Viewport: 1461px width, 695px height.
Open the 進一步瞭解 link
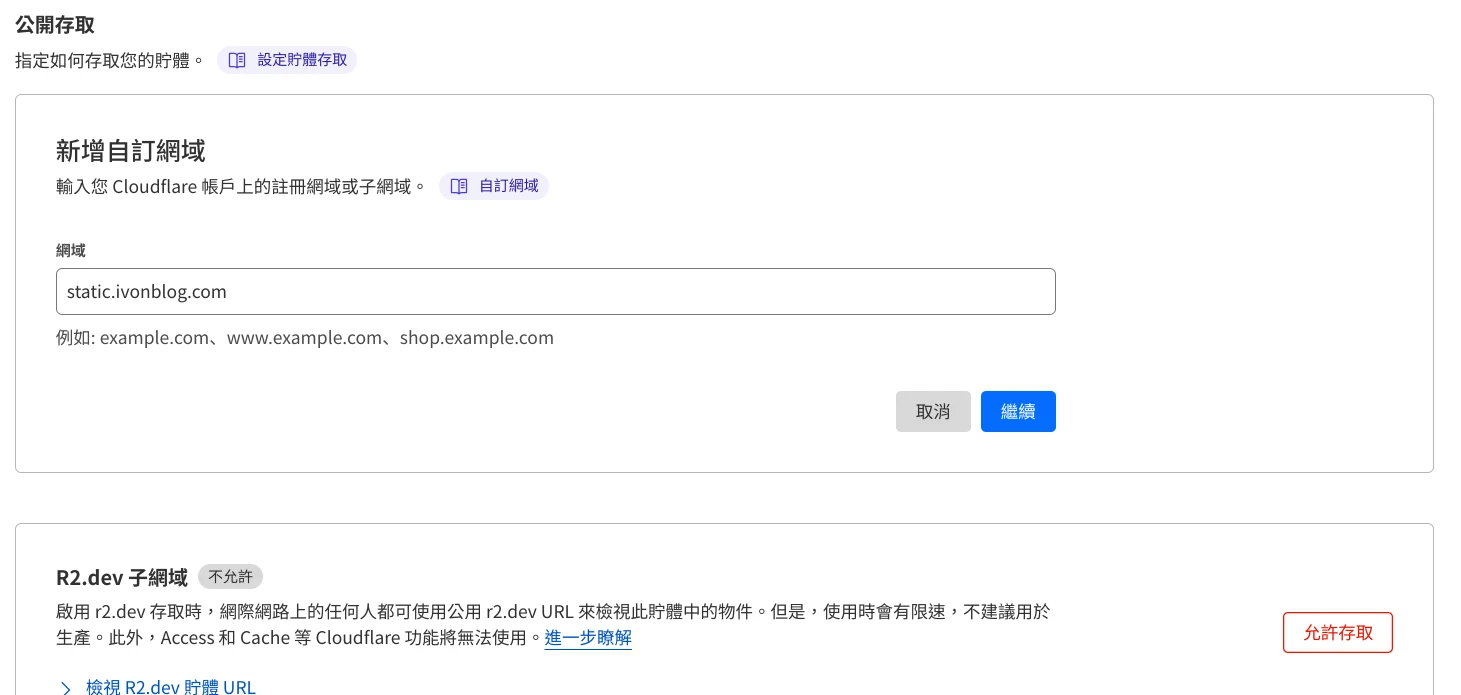588,637
